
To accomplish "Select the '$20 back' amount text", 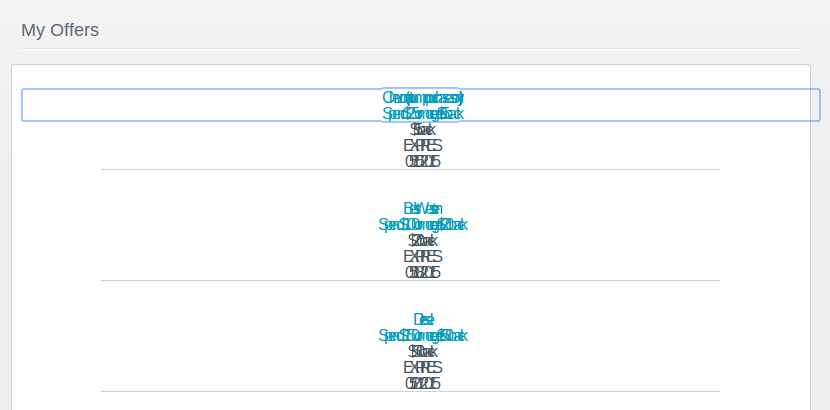I will [423, 241].
